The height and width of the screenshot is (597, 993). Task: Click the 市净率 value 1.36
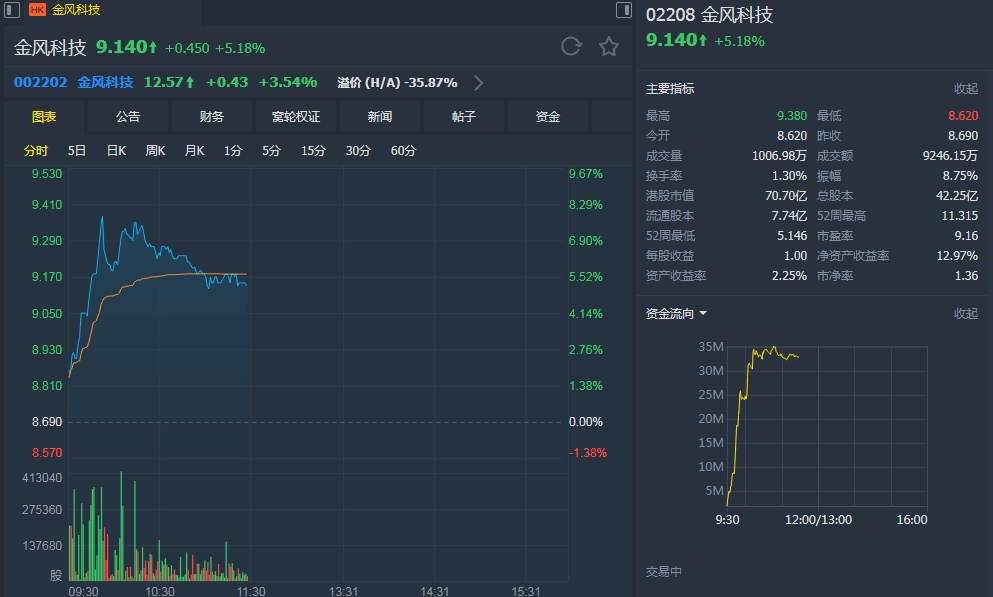coord(966,275)
